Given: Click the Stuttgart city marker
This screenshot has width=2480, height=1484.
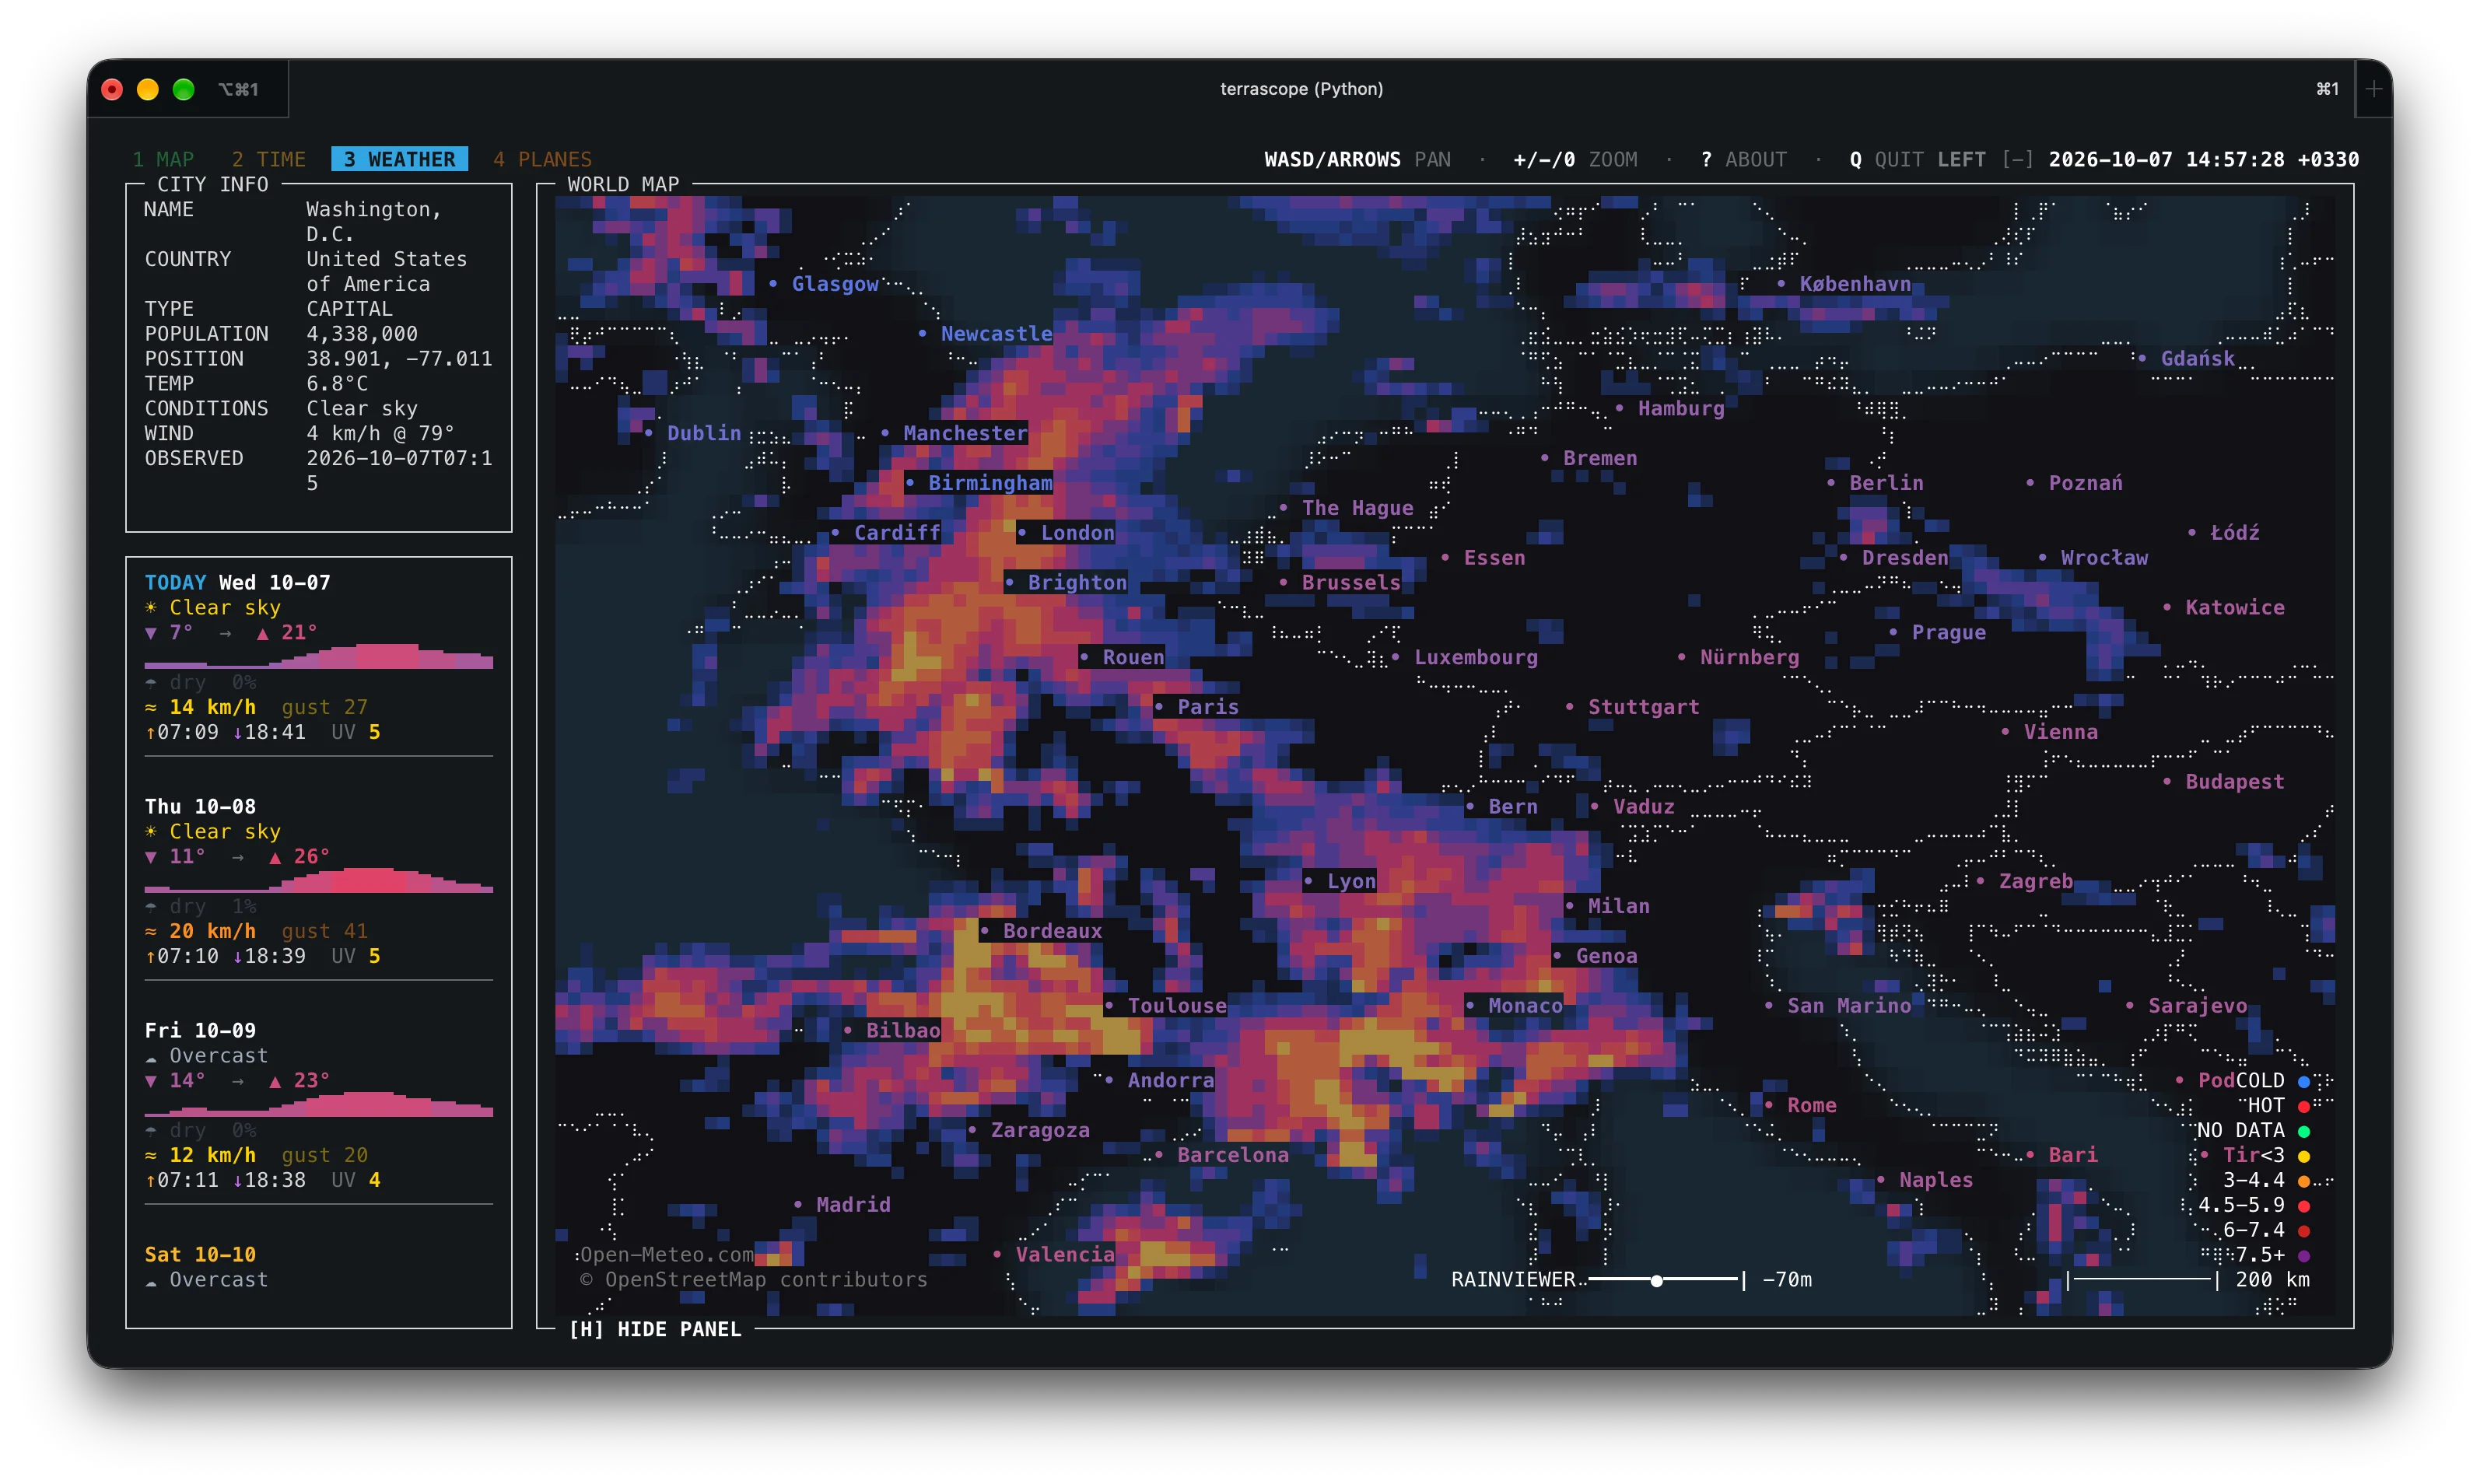Looking at the screenshot, I should tap(1632, 707).
